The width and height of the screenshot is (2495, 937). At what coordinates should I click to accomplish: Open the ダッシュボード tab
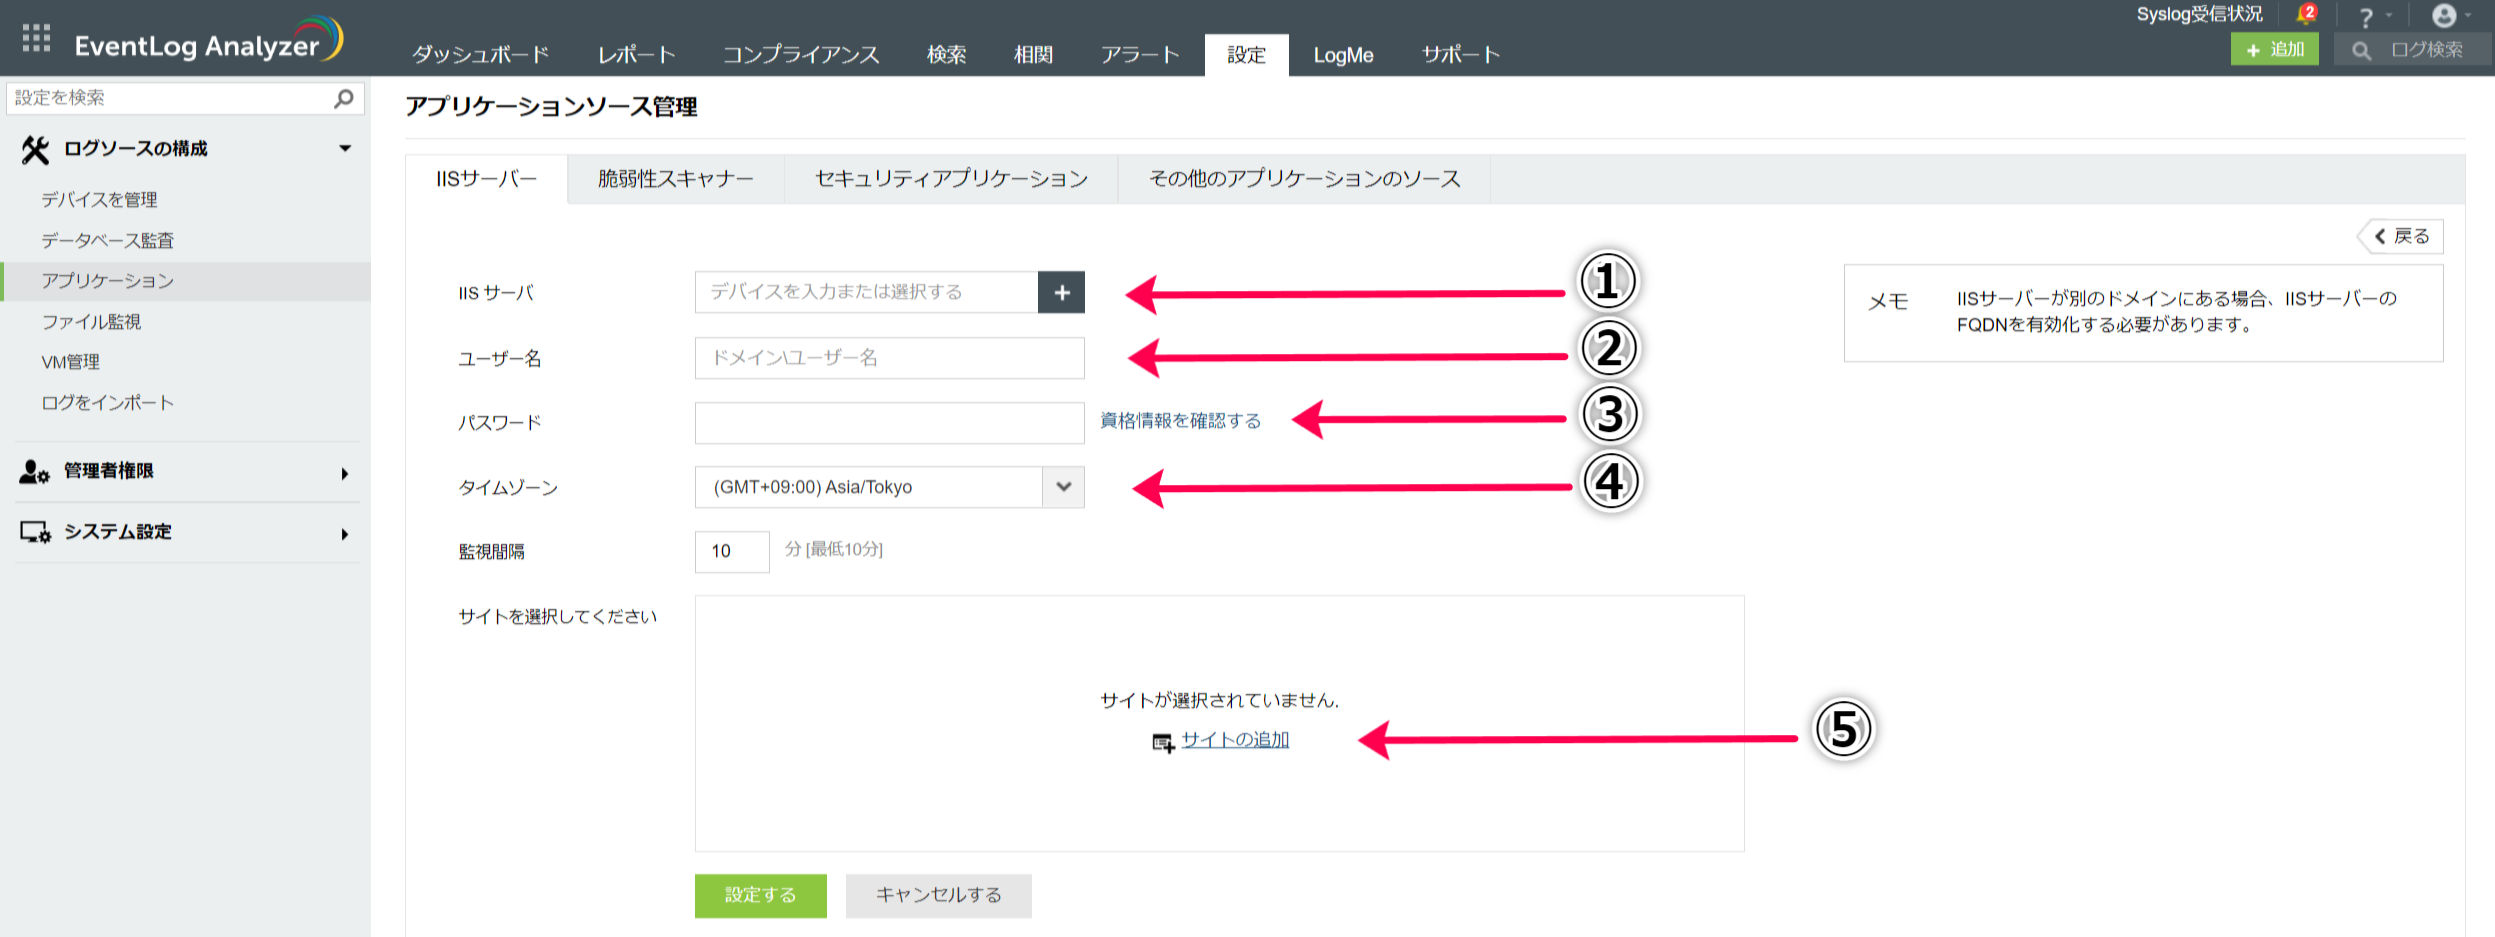pyautogui.click(x=481, y=55)
